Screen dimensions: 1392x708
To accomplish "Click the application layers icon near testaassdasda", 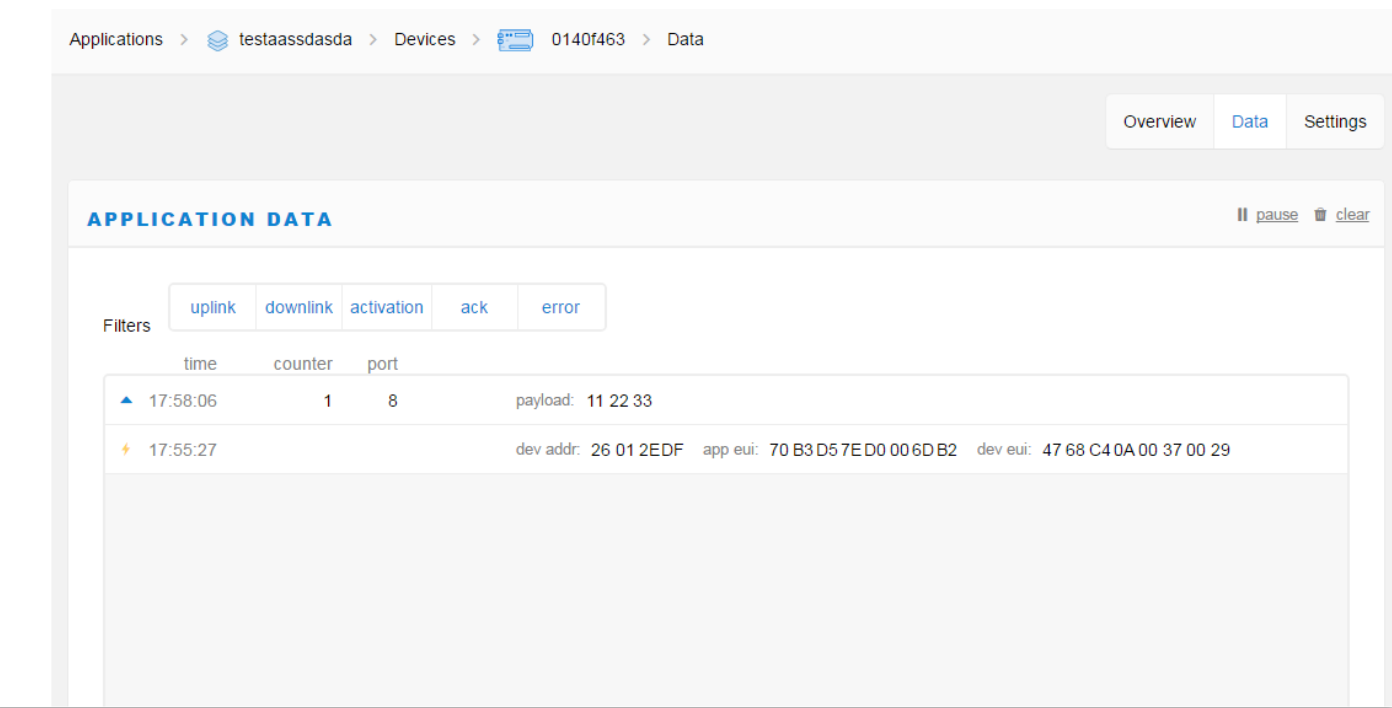I will coord(217,40).
